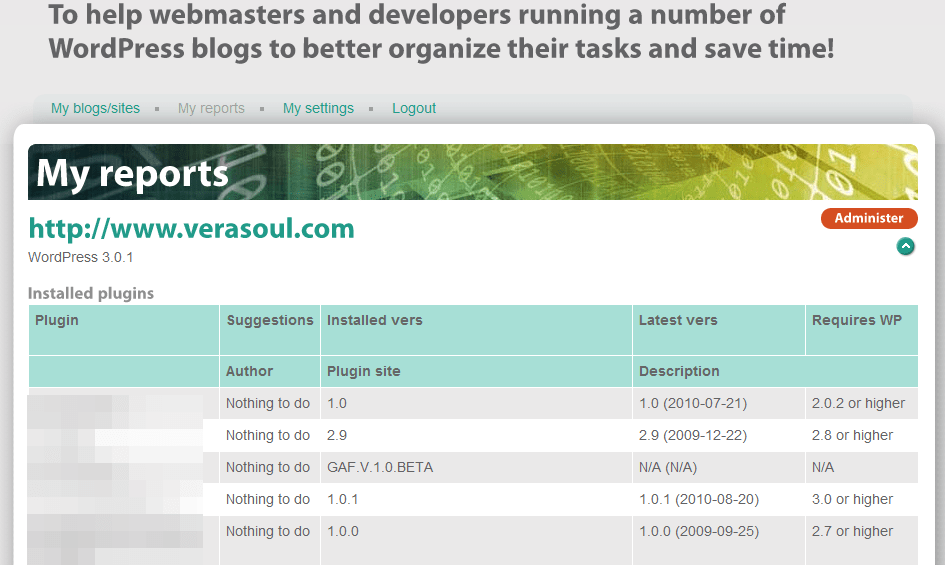This screenshot has height=565, width=945.
Task: Click the 2.9 (2009-12-22) latest version cell
Action: tap(692, 435)
